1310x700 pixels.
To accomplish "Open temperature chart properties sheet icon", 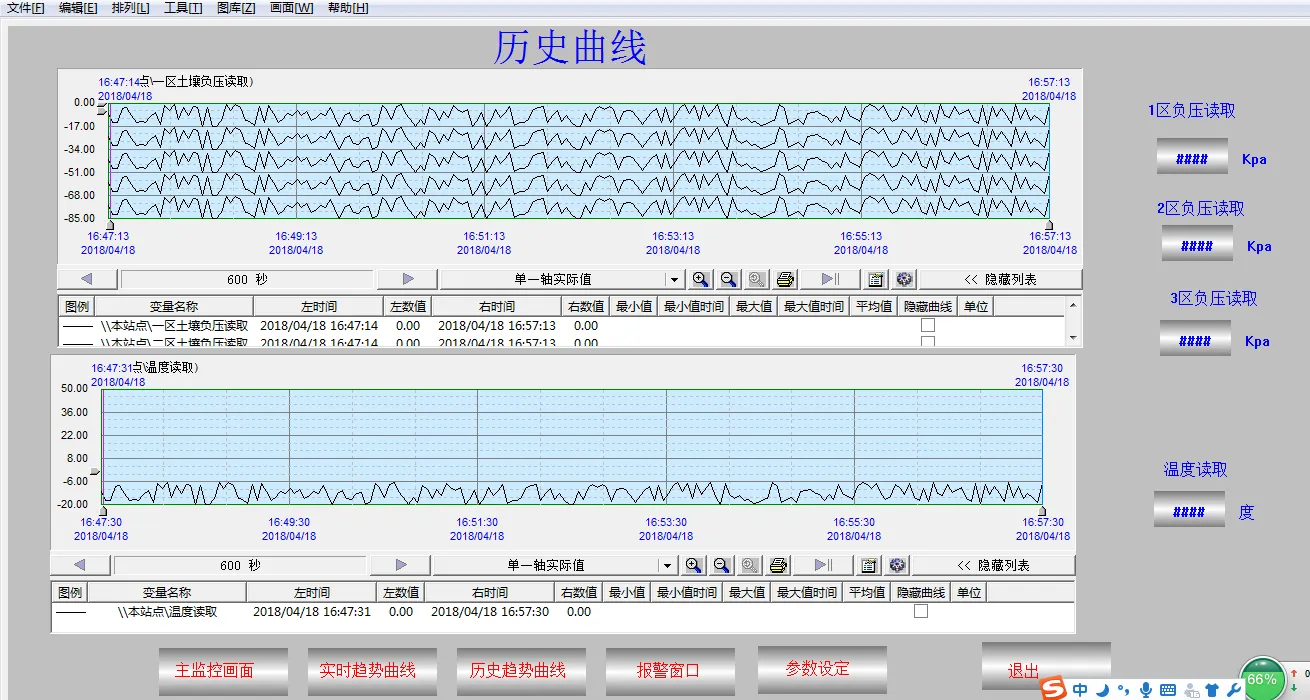I will click(869, 565).
